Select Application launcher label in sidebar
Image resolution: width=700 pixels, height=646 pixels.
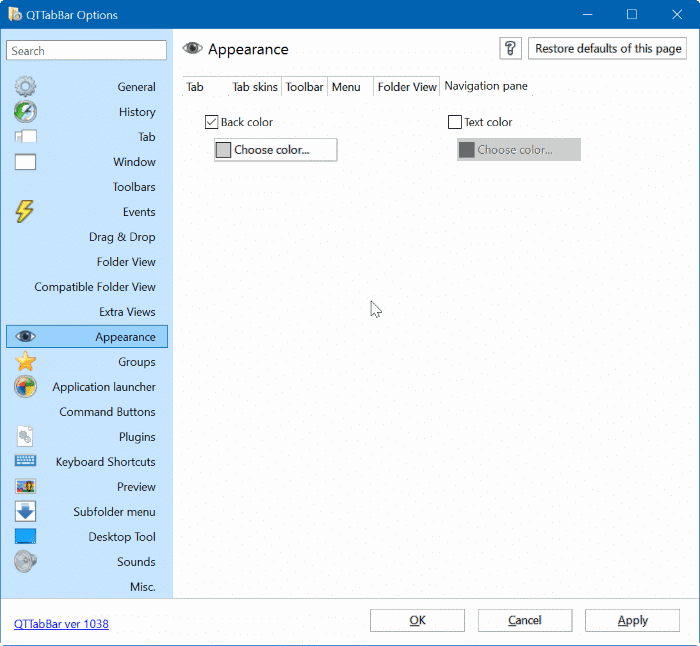(104, 387)
